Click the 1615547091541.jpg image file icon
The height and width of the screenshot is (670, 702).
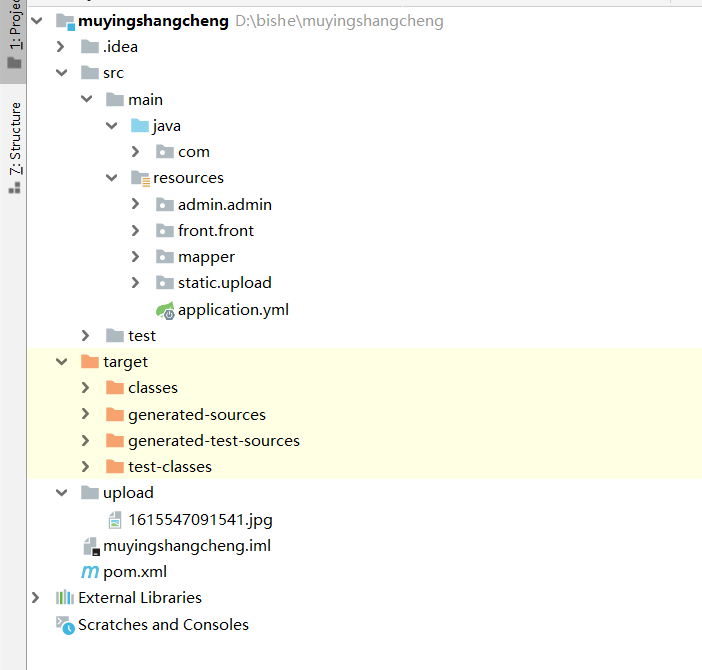(x=115, y=520)
